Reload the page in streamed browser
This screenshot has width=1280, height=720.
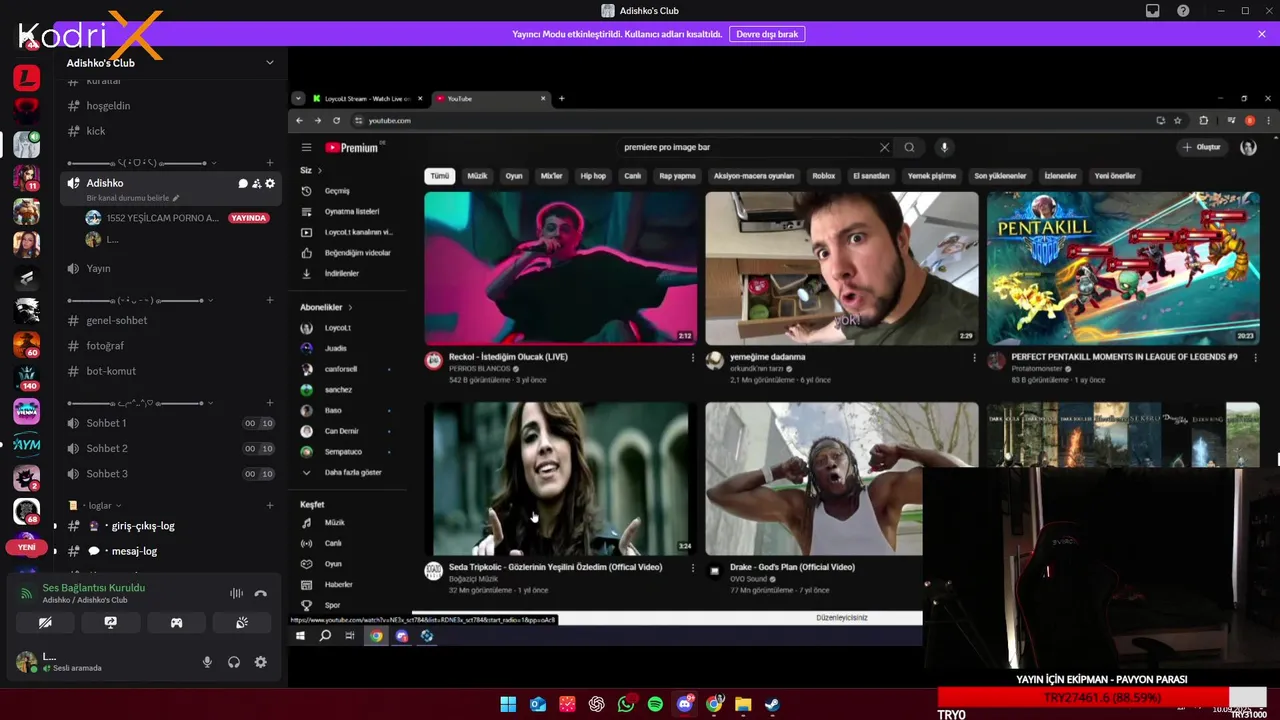click(336, 121)
